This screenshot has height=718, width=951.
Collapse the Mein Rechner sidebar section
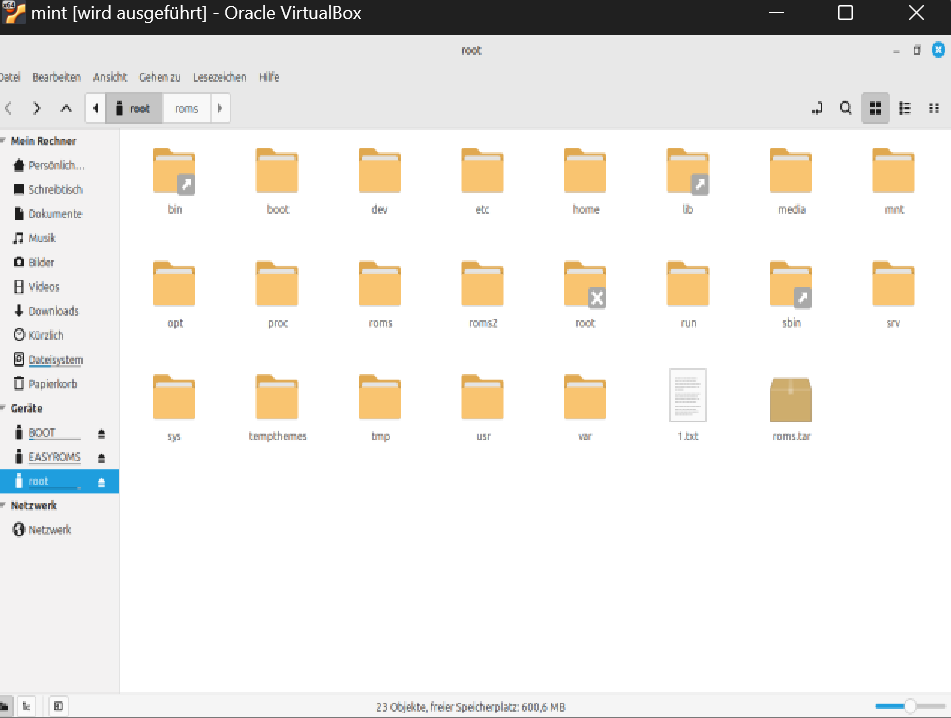pyautogui.click(x=4, y=141)
